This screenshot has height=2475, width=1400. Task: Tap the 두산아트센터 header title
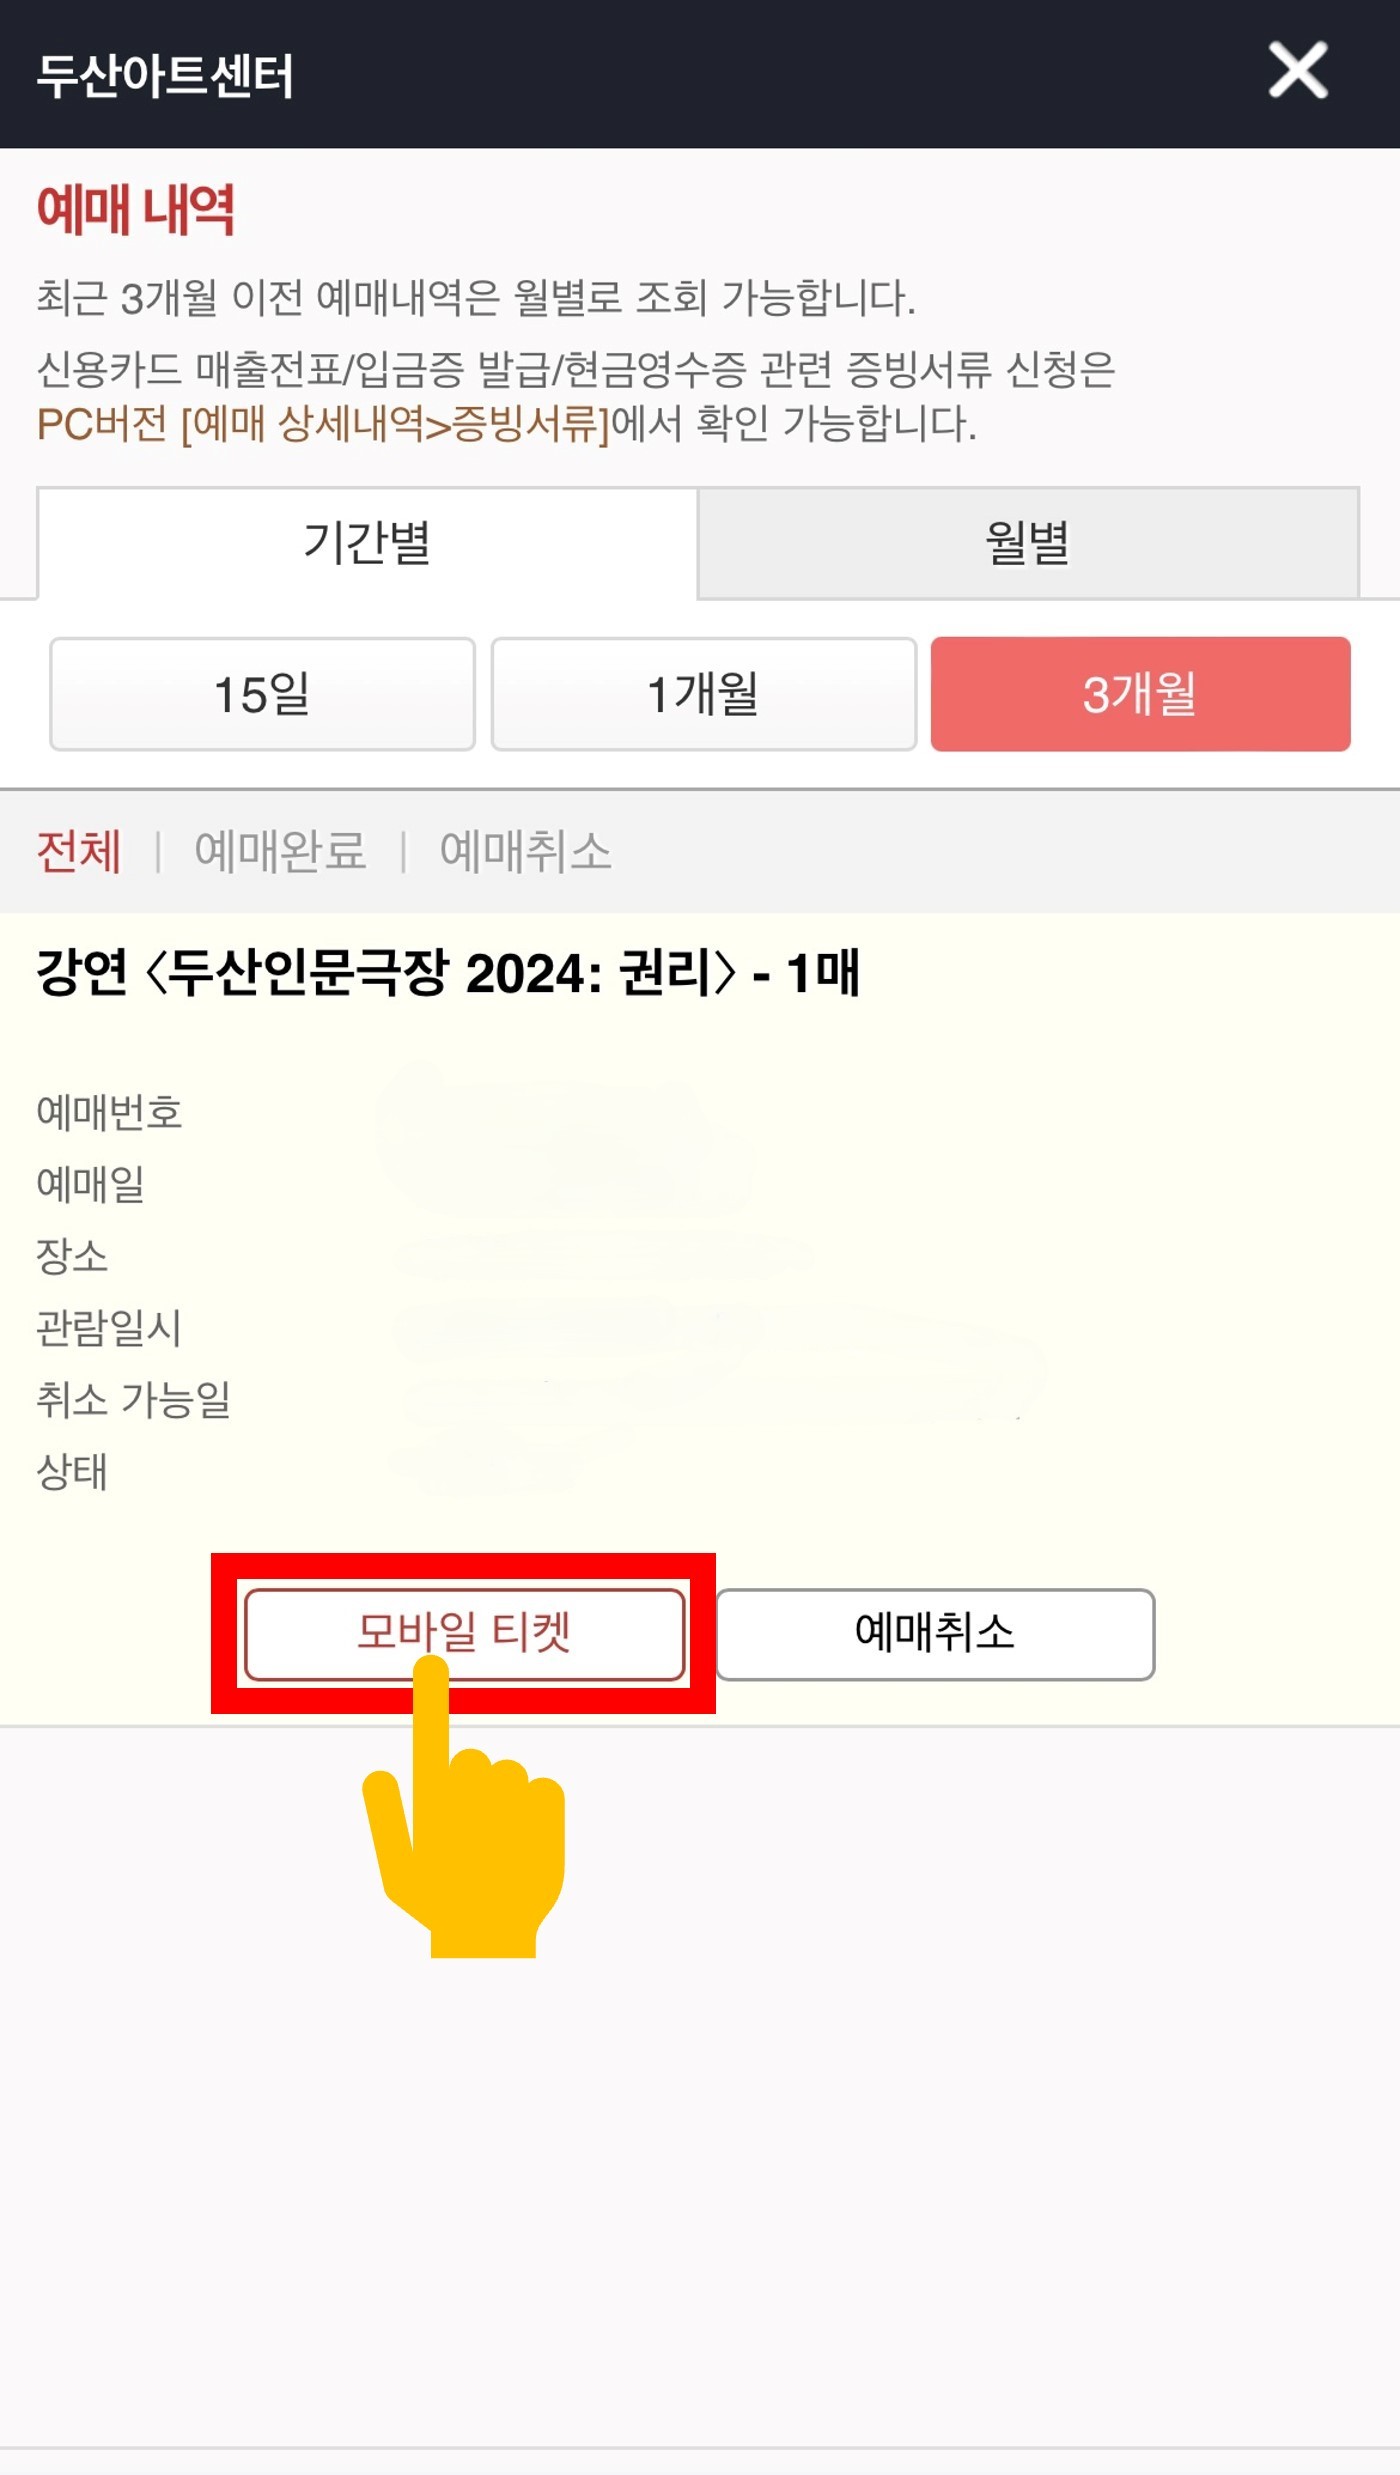(165, 76)
